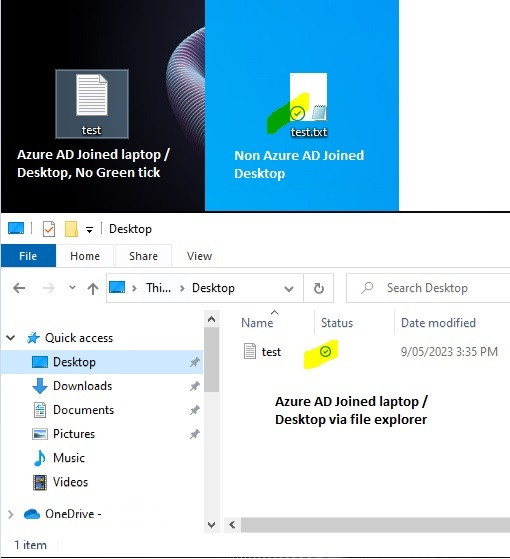Unpin Pictures using its pin icon
The image size is (510, 559).
[x=194, y=434]
